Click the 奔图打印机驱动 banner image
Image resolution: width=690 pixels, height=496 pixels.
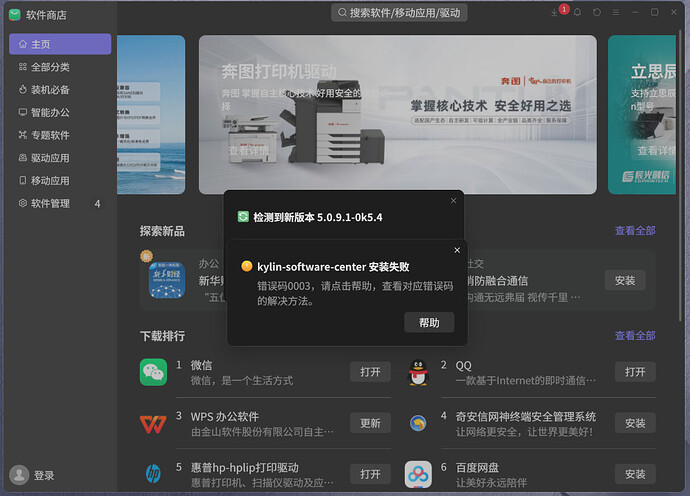click(398, 114)
